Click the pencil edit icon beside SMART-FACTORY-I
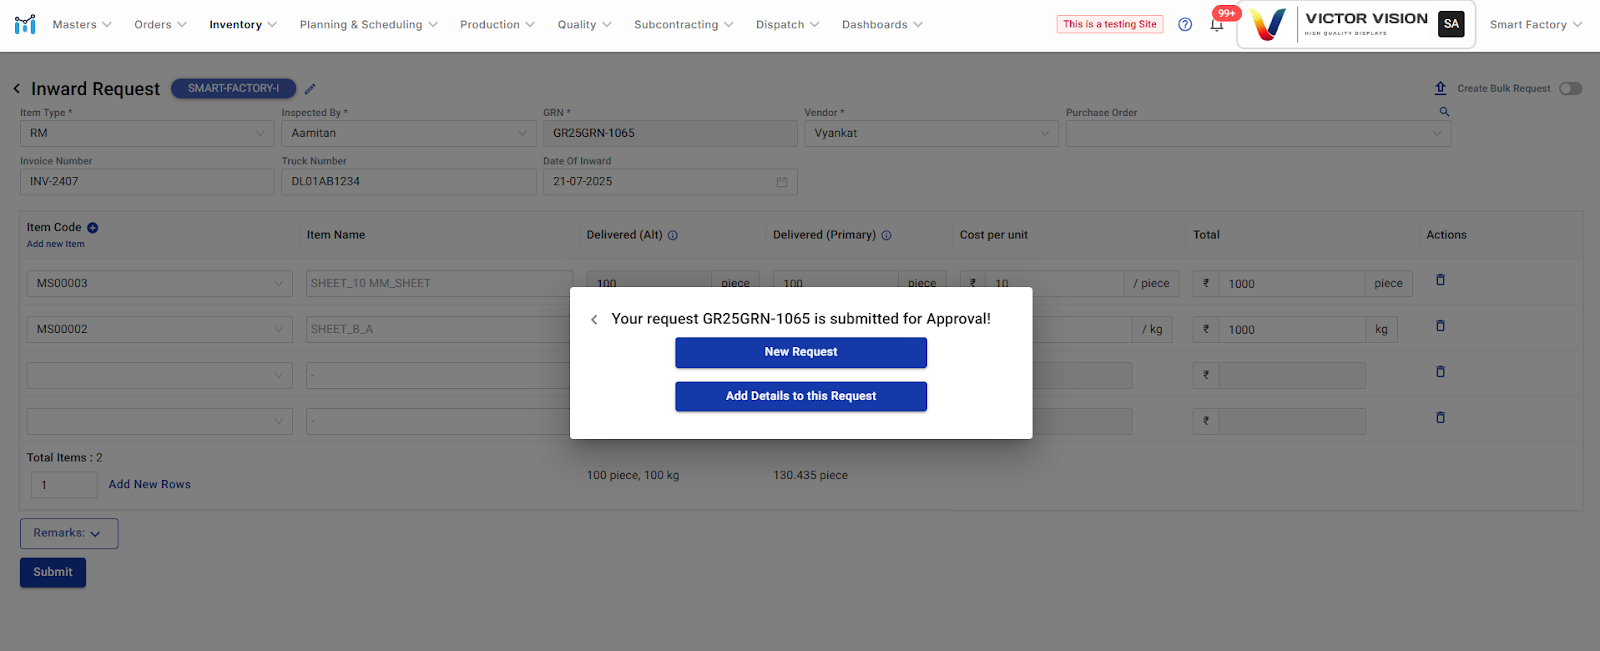Screen dimensions: 1600x651 coord(310,89)
